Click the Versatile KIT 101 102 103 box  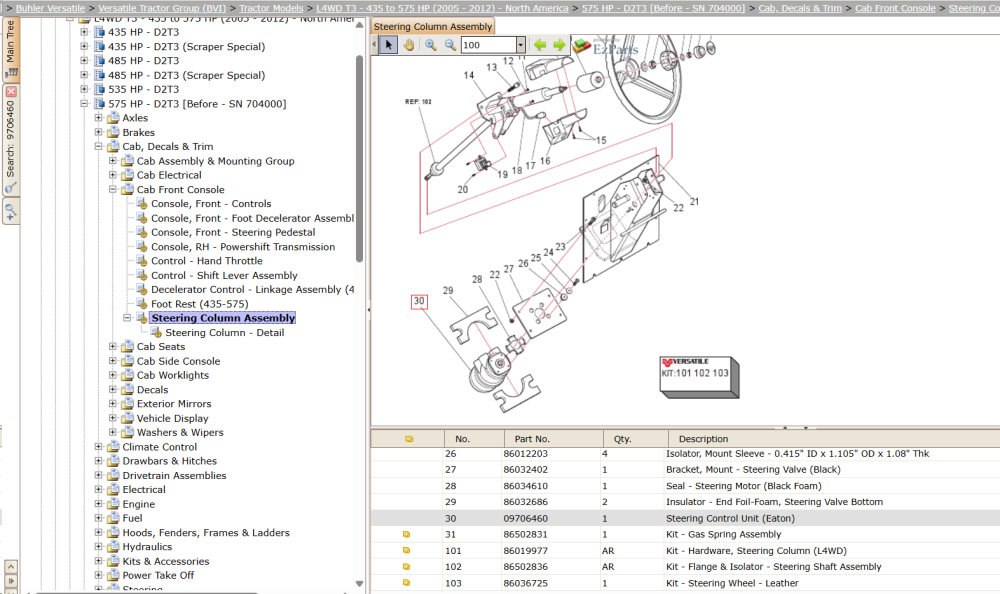click(x=699, y=377)
